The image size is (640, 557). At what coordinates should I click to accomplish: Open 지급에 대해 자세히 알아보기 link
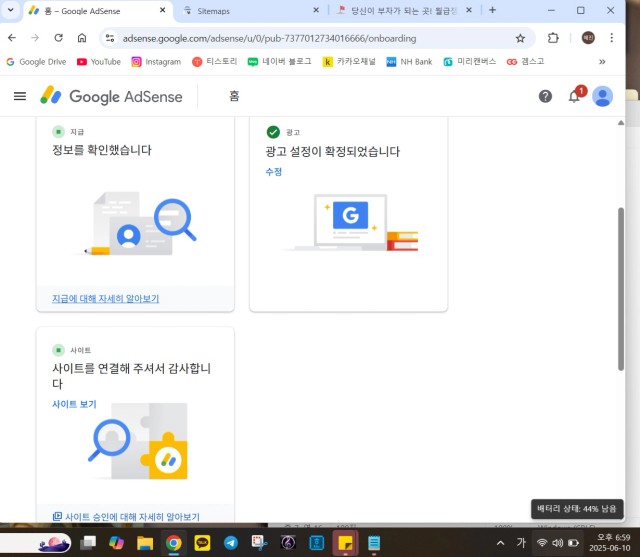pyautogui.click(x=105, y=299)
